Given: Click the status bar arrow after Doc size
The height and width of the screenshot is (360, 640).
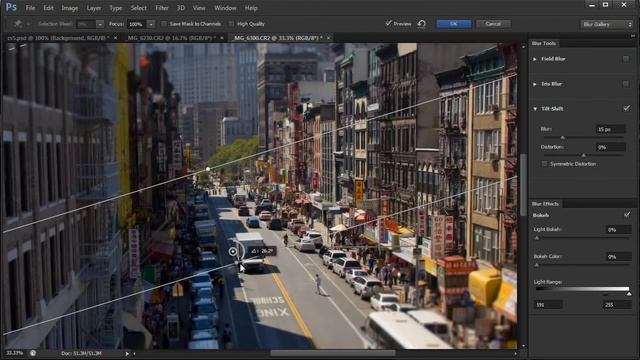Looking at the screenshot, I should (127, 353).
